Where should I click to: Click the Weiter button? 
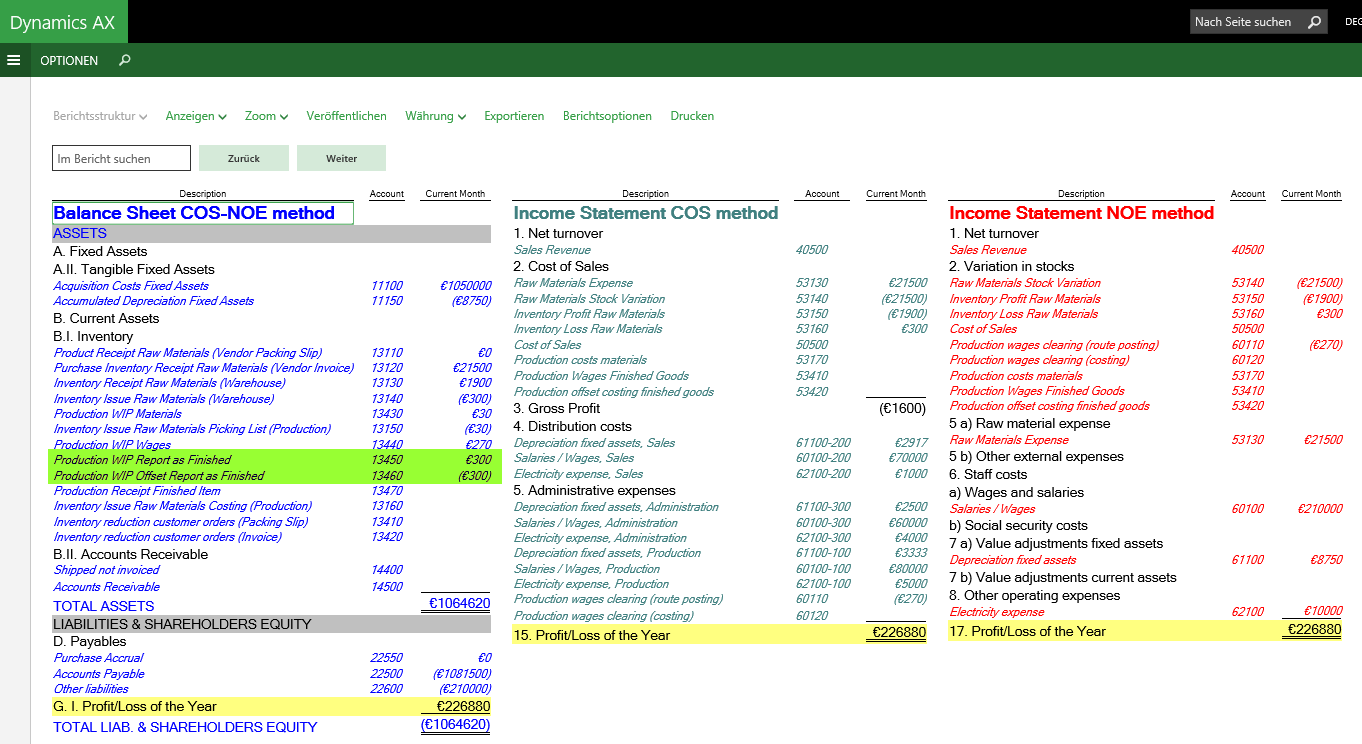(341, 158)
